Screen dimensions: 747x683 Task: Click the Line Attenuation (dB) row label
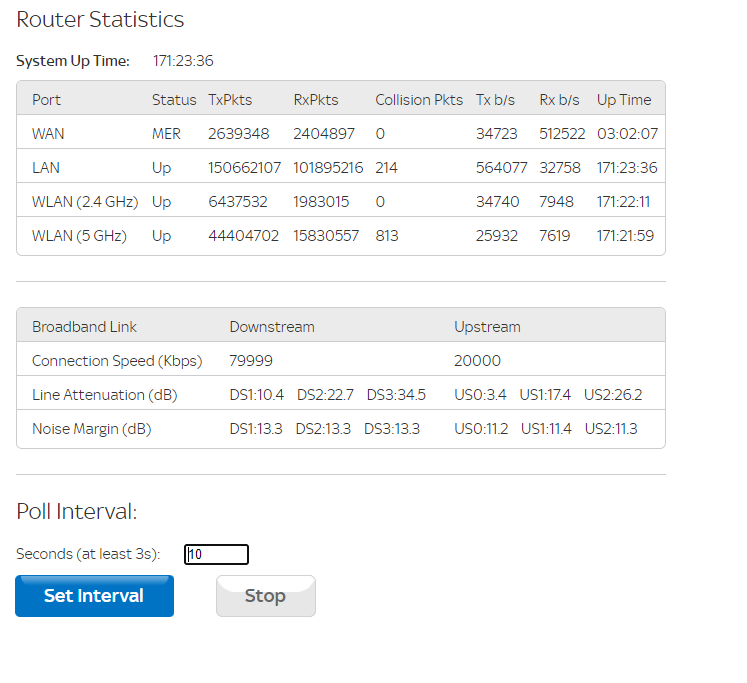104,395
